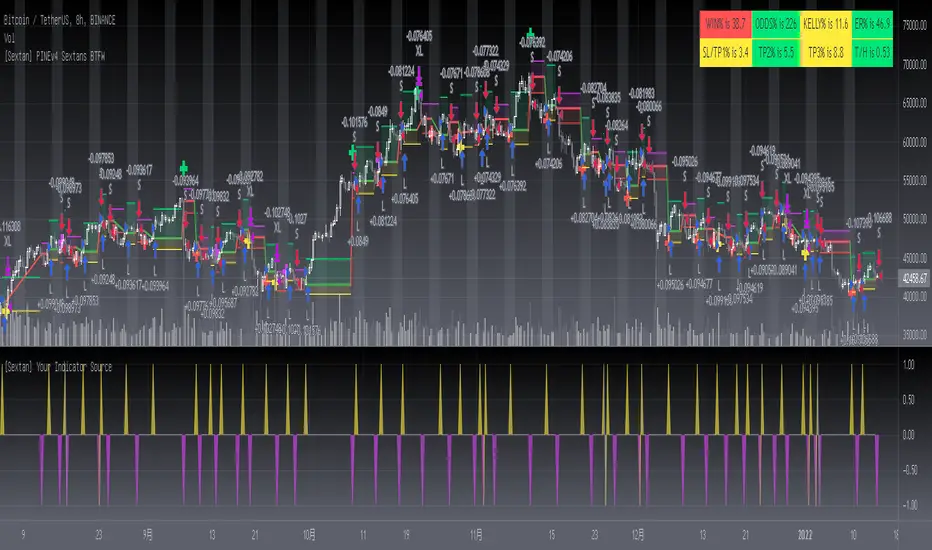This screenshot has width=932, height=550.
Task: Click the 11月 date on time axis
Action: [476, 535]
